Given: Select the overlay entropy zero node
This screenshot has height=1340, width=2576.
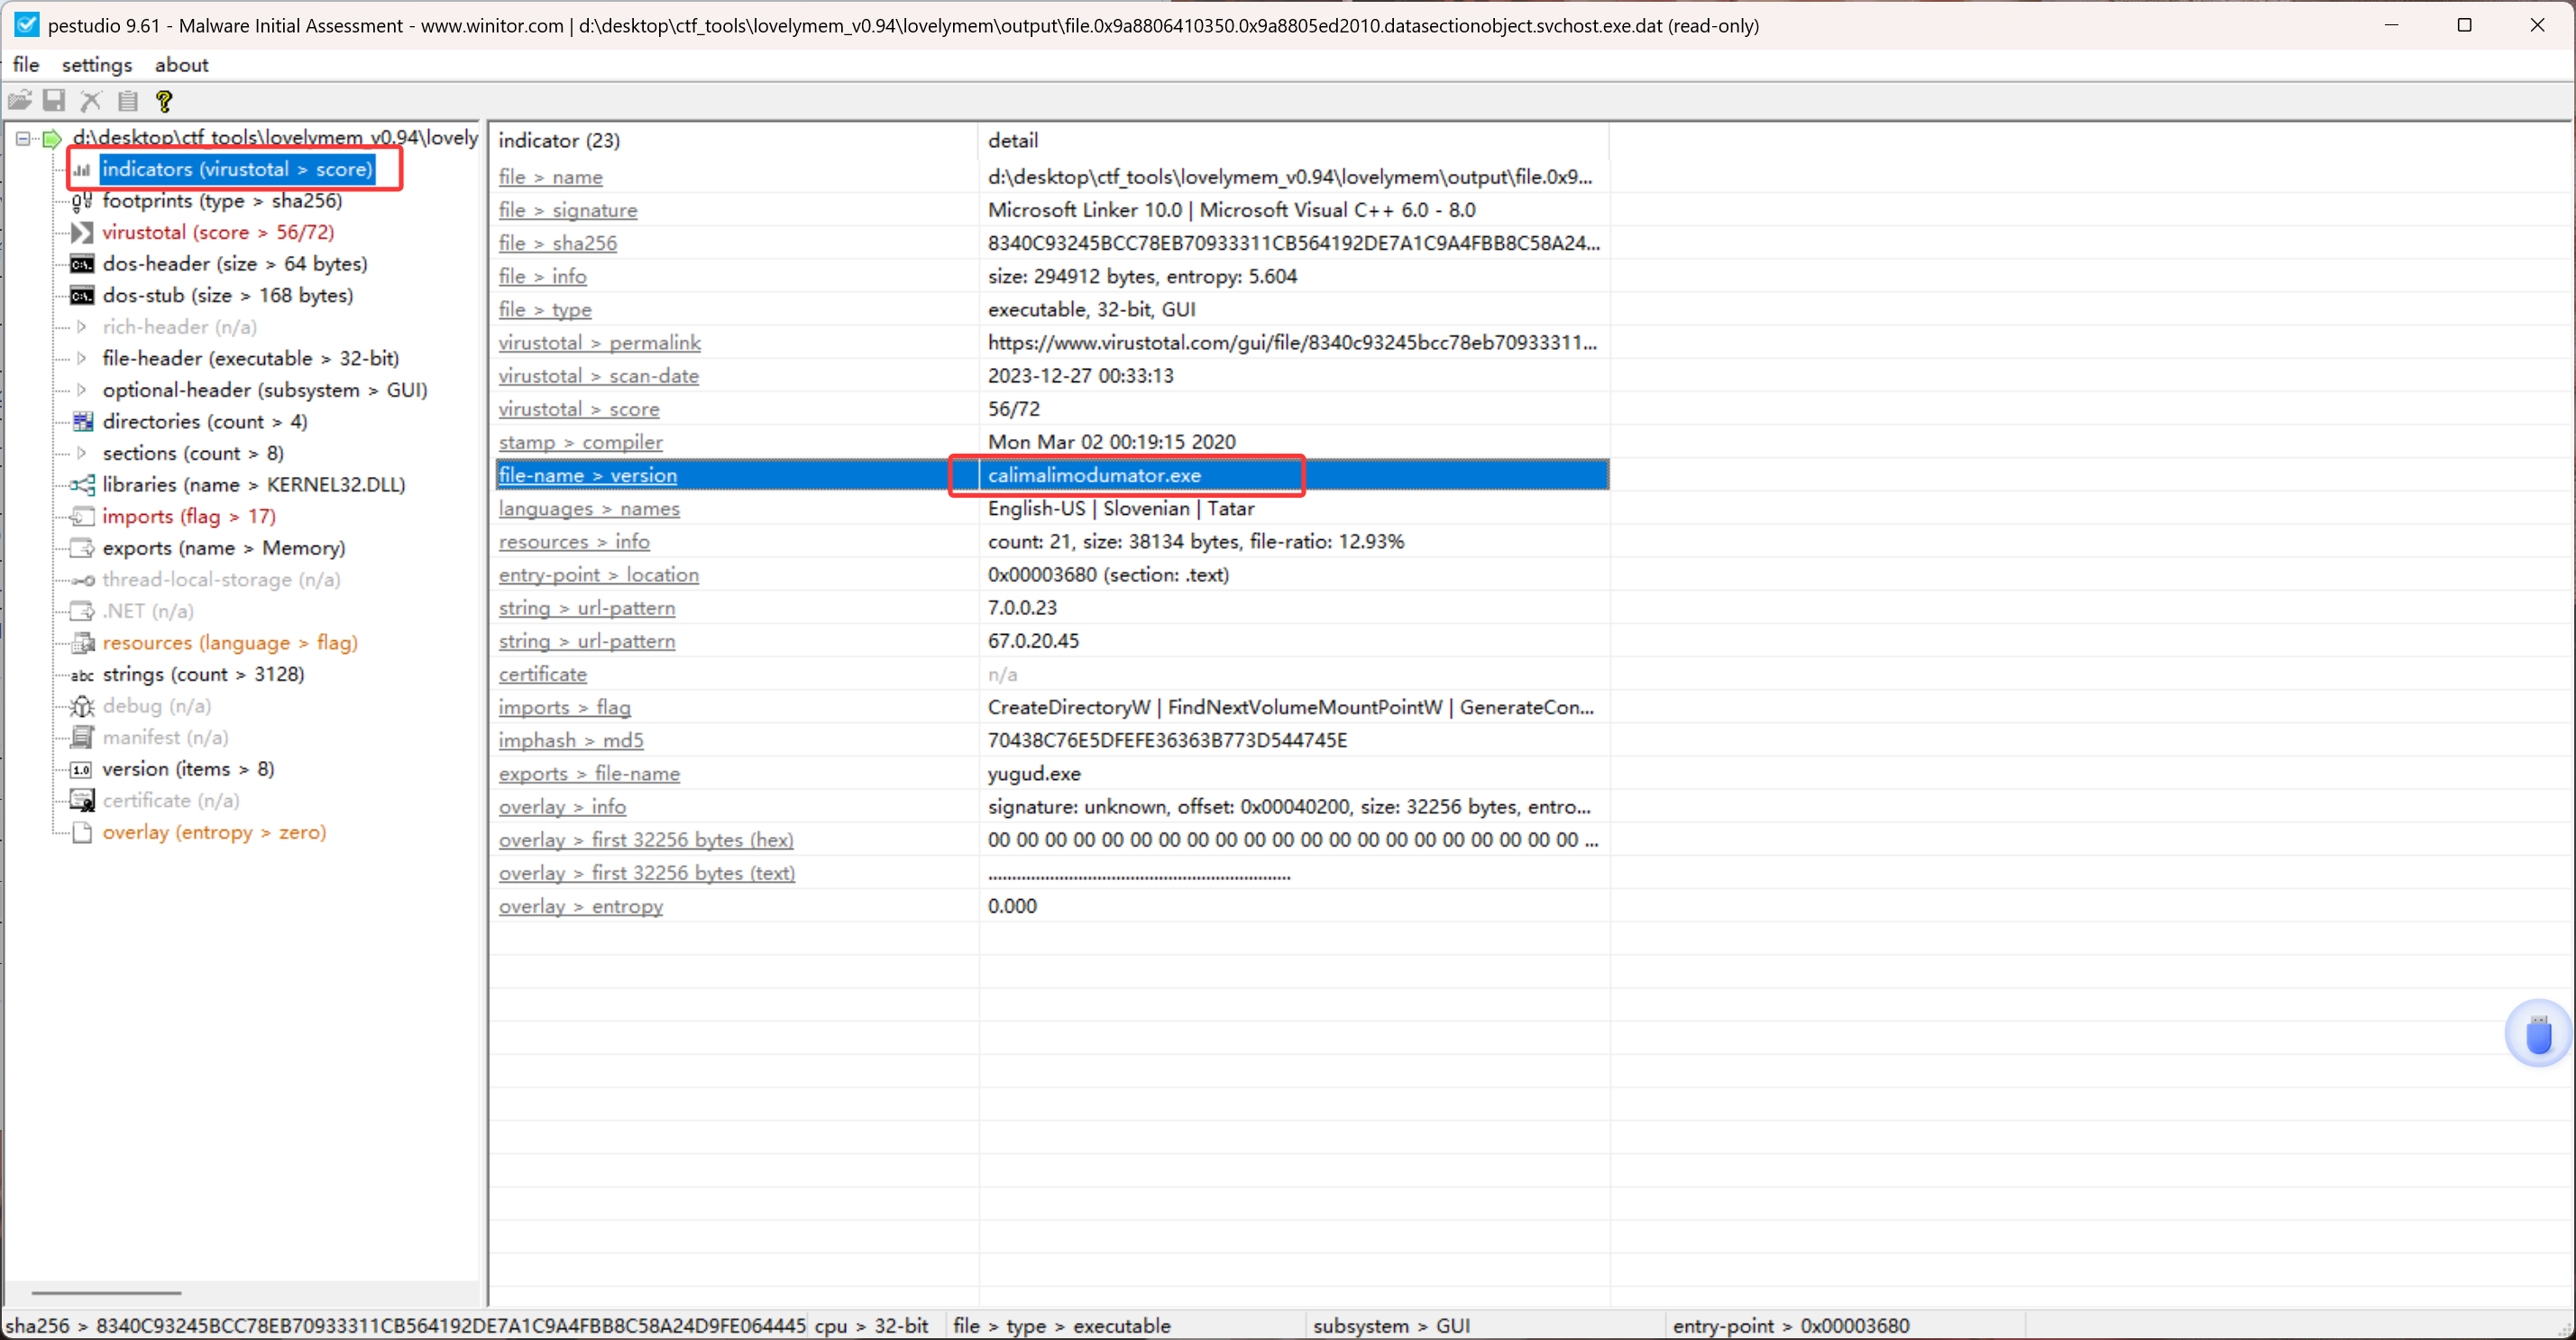Looking at the screenshot, I should [213, 833].
